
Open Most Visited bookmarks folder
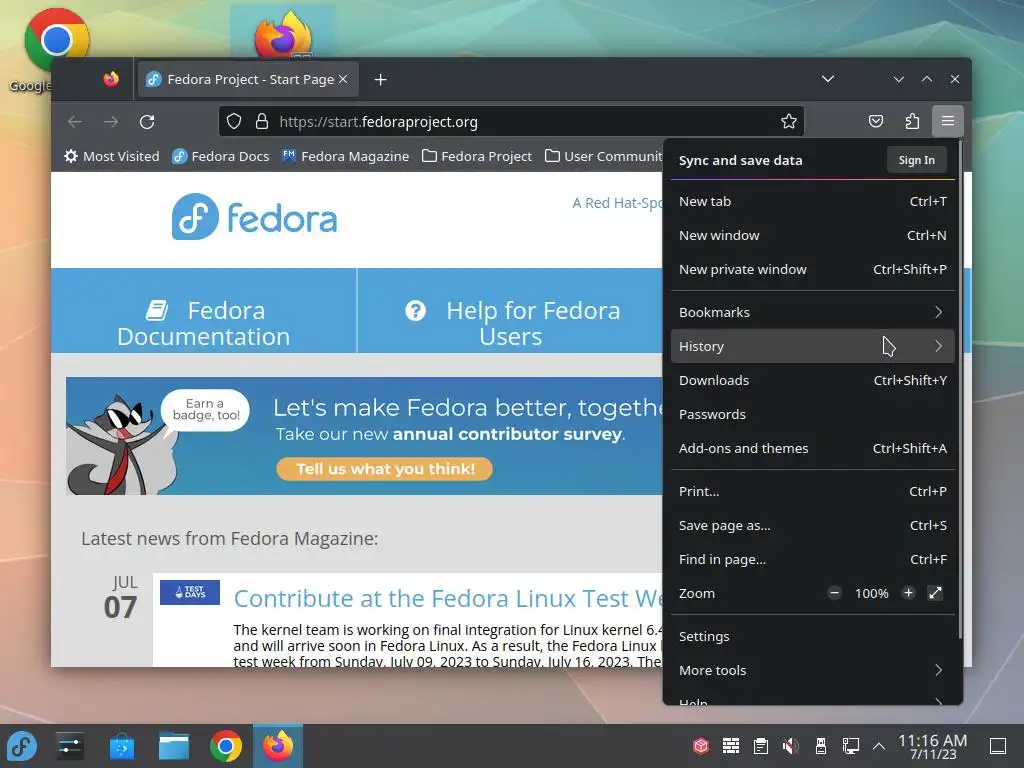112,156
